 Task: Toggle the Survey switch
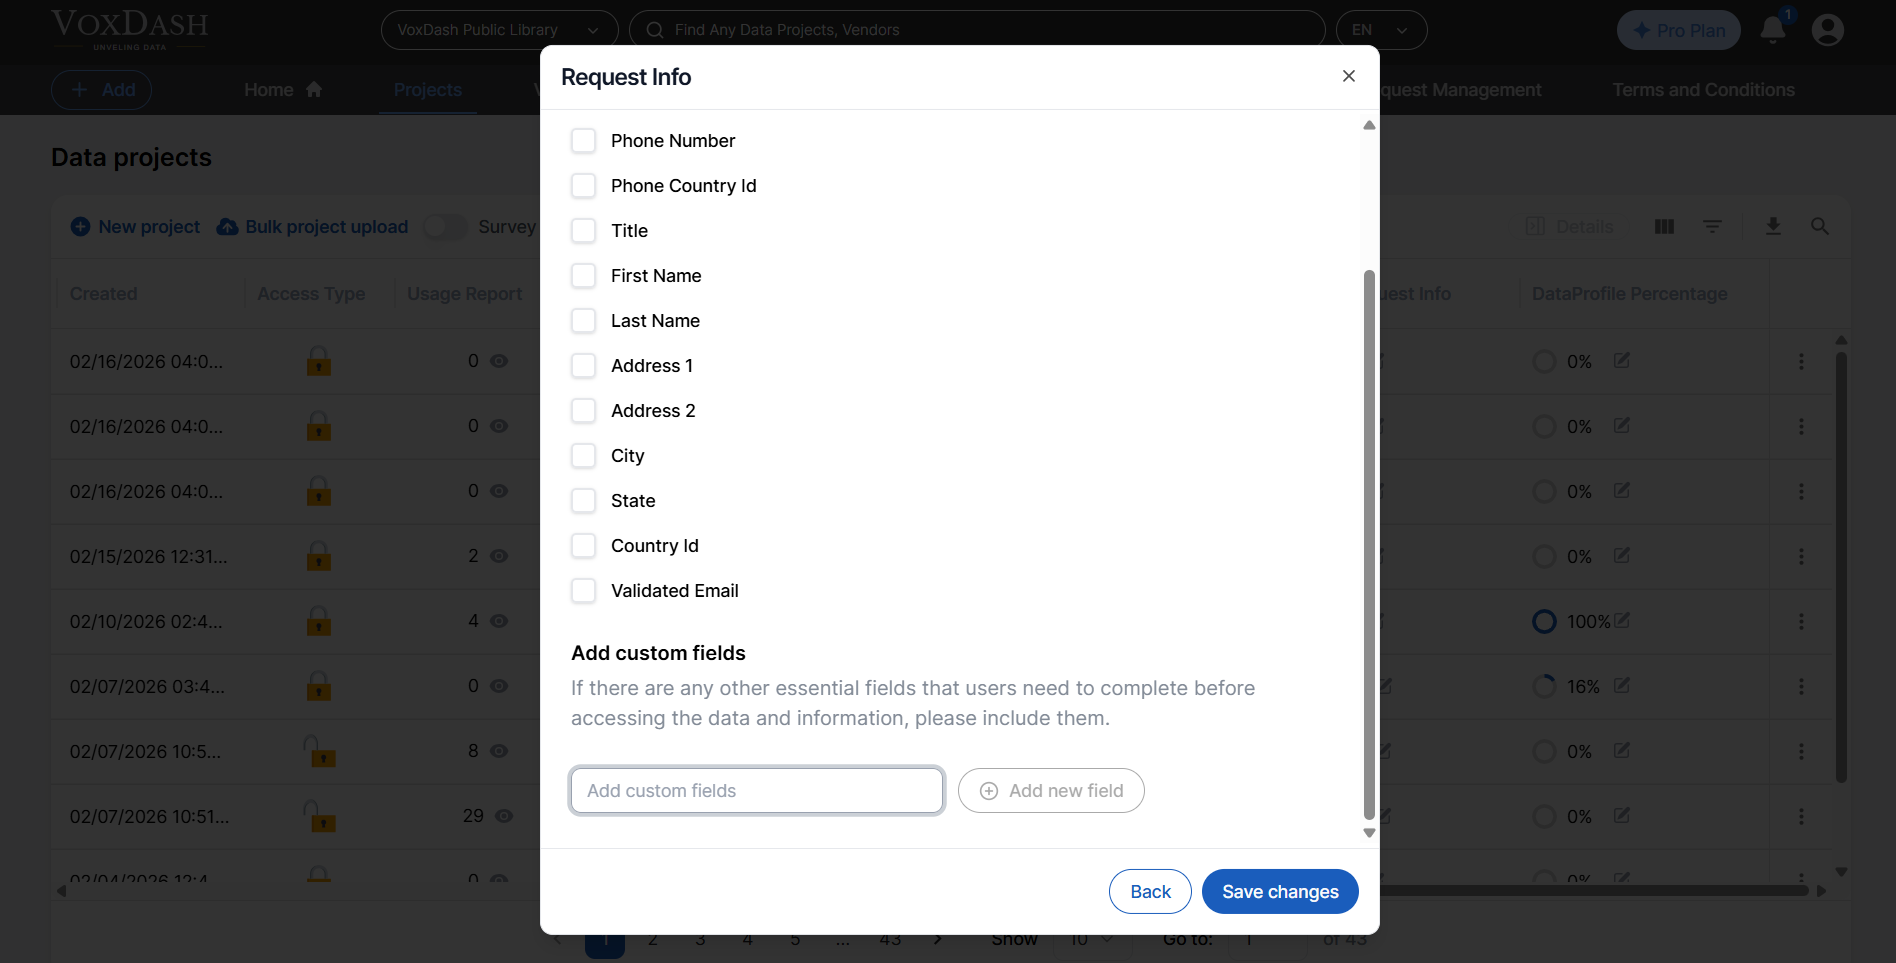pyautogui.click(x=446, y=226)
